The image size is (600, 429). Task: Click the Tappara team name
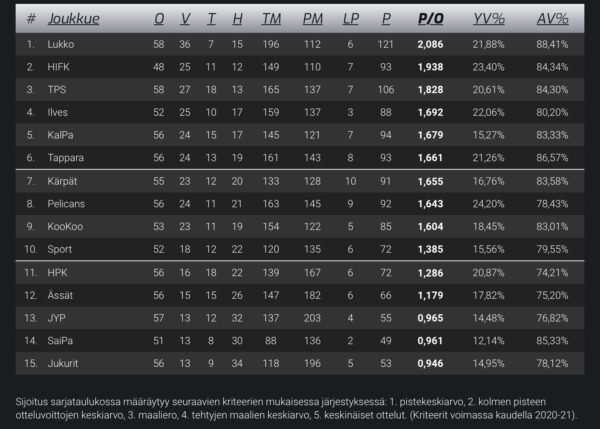pyautogui.click(x=66, y=157)
